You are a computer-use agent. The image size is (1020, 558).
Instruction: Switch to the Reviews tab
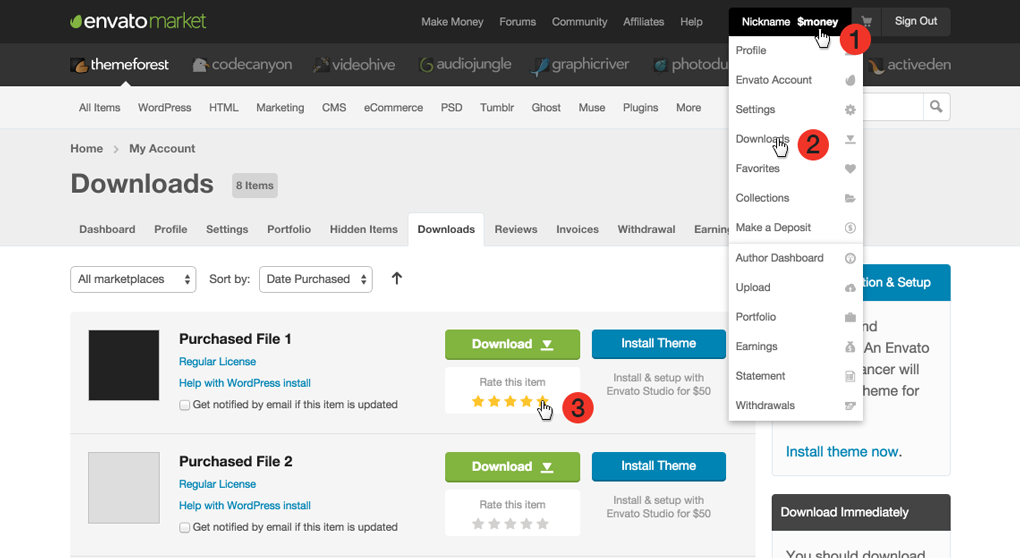pos(516,229)
